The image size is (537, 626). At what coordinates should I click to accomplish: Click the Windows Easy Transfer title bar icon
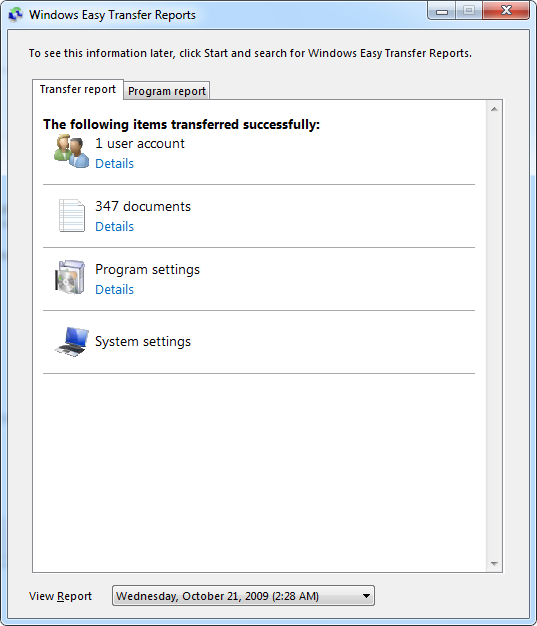[16, 15]
